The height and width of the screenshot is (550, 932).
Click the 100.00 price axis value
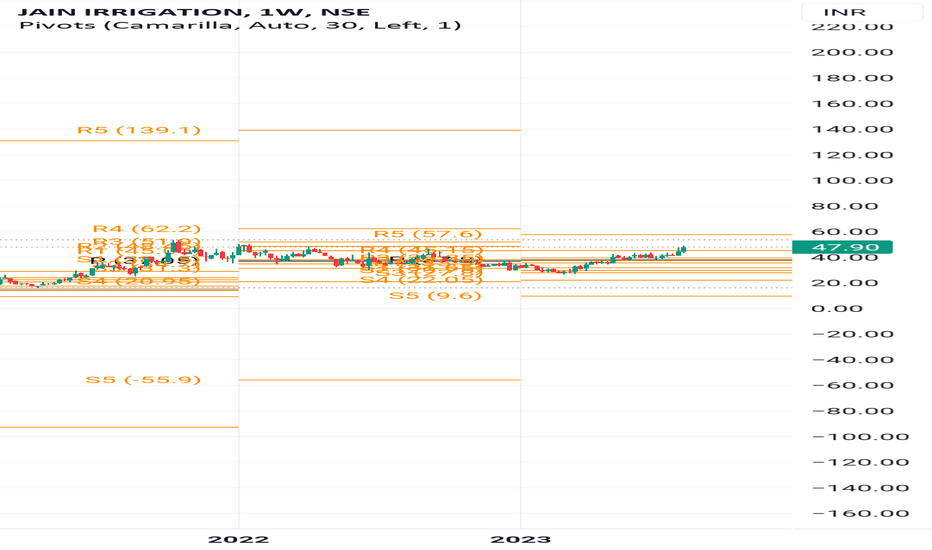(852, 180)
